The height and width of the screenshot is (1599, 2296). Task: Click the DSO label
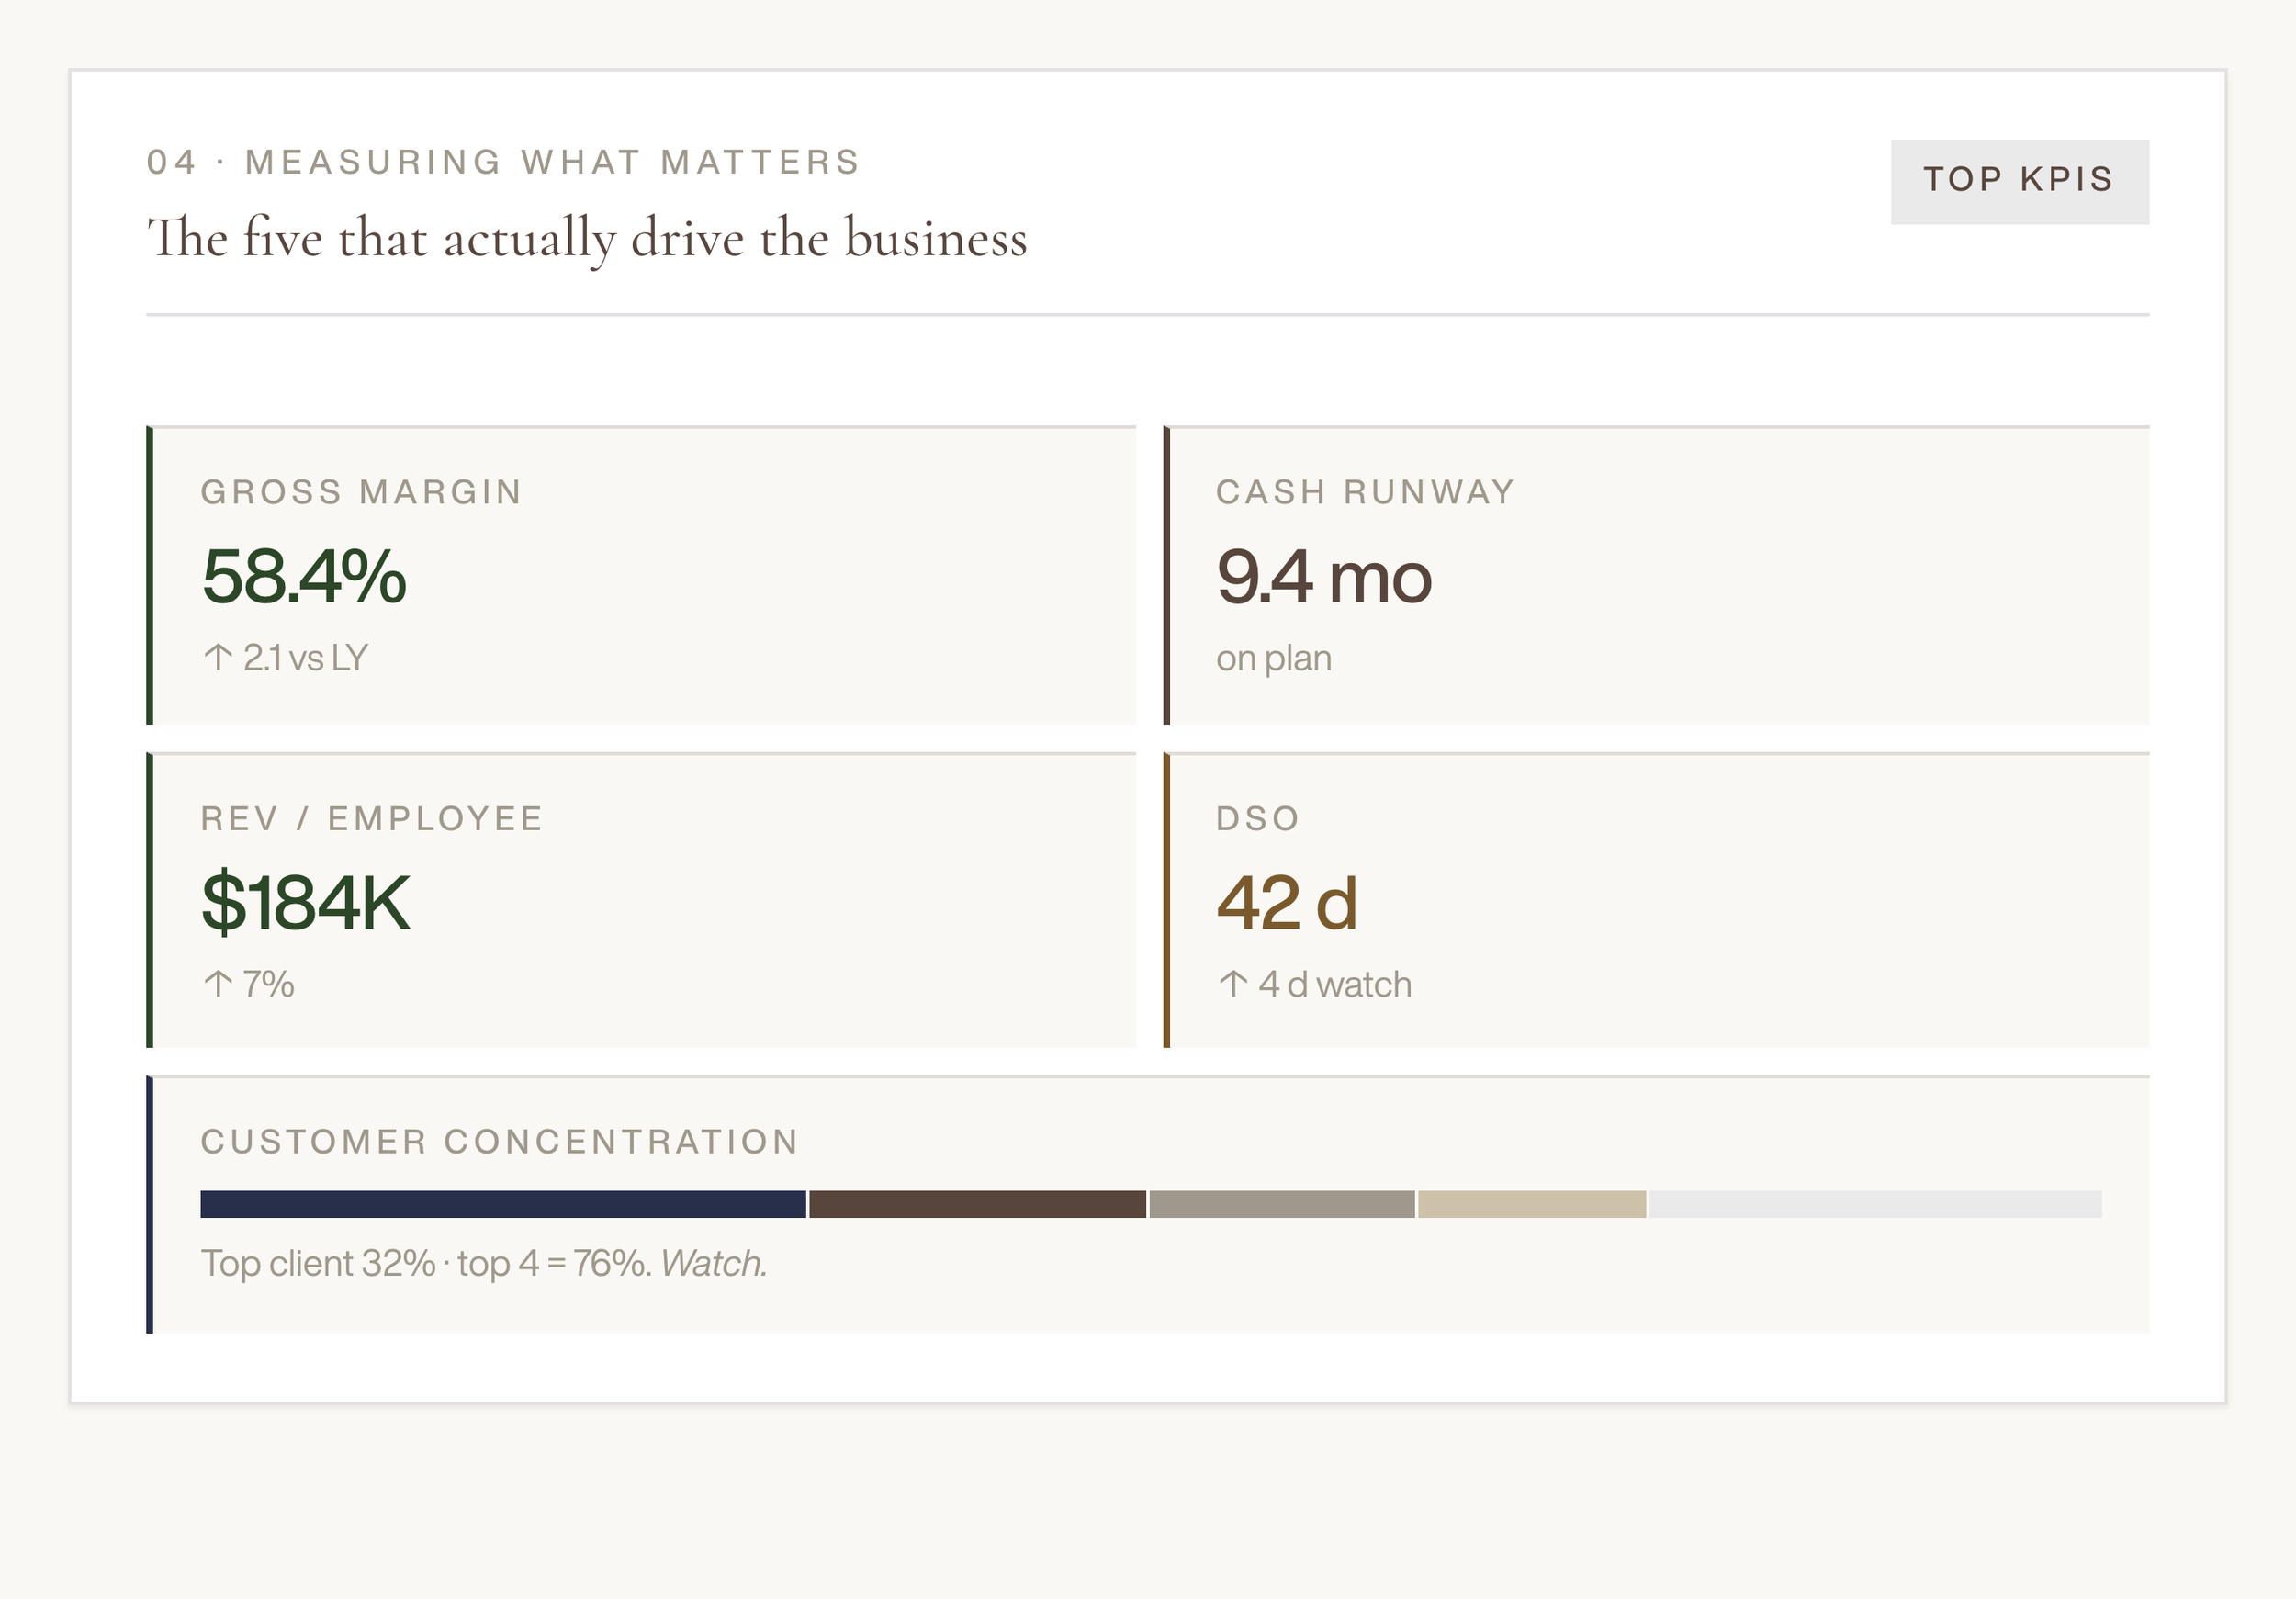[x=1258, y=819]
